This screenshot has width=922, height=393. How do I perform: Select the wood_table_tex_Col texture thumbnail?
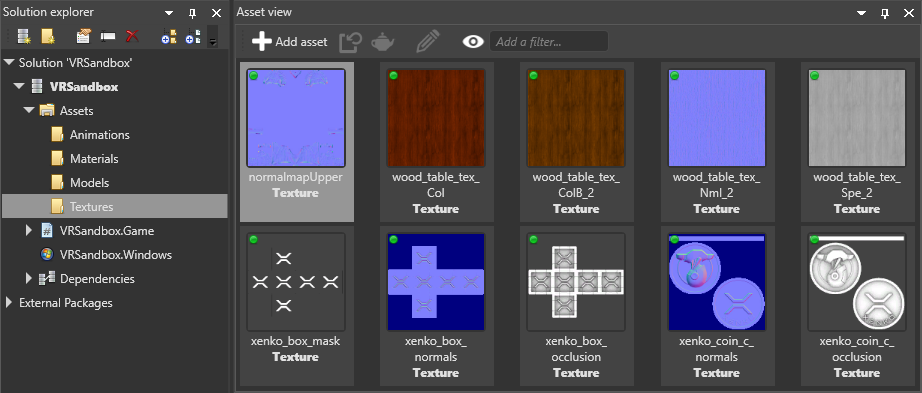coord(436,118)
